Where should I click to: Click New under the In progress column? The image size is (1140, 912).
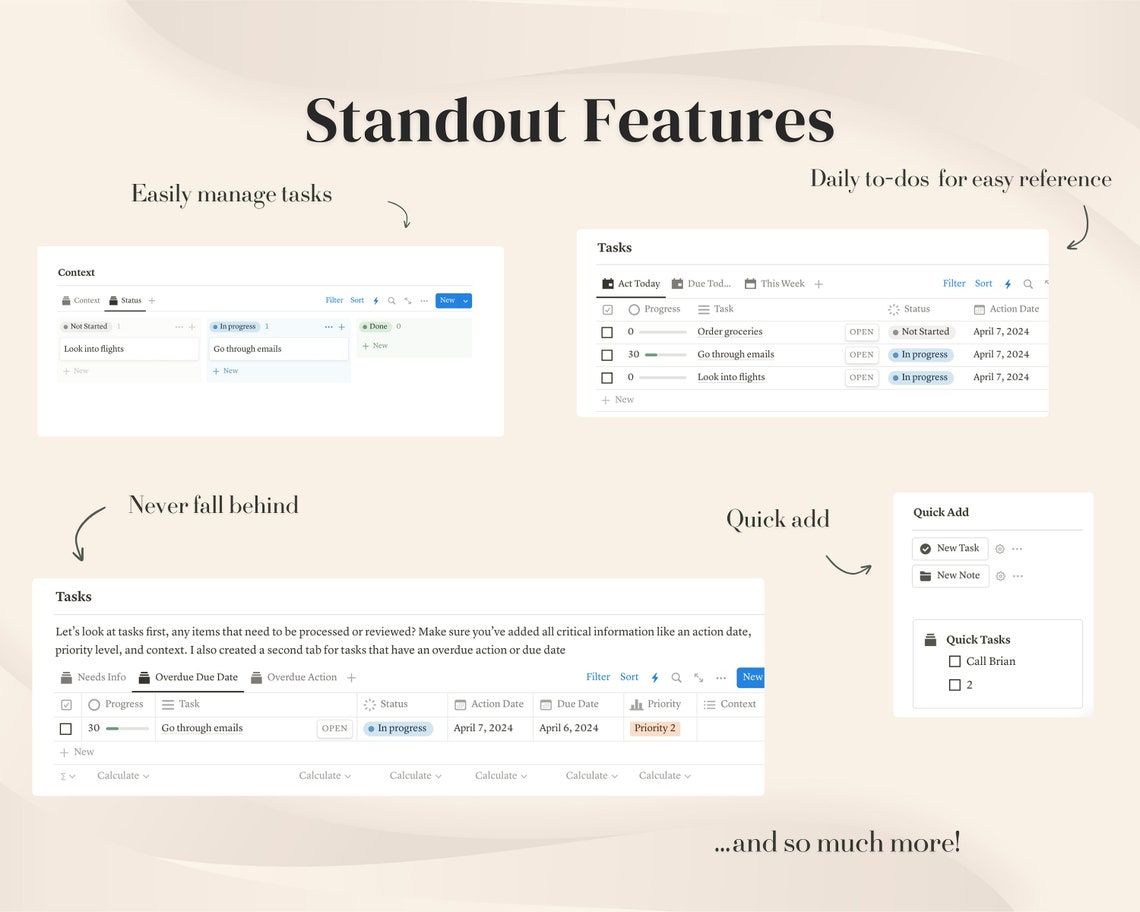[227, 370]
